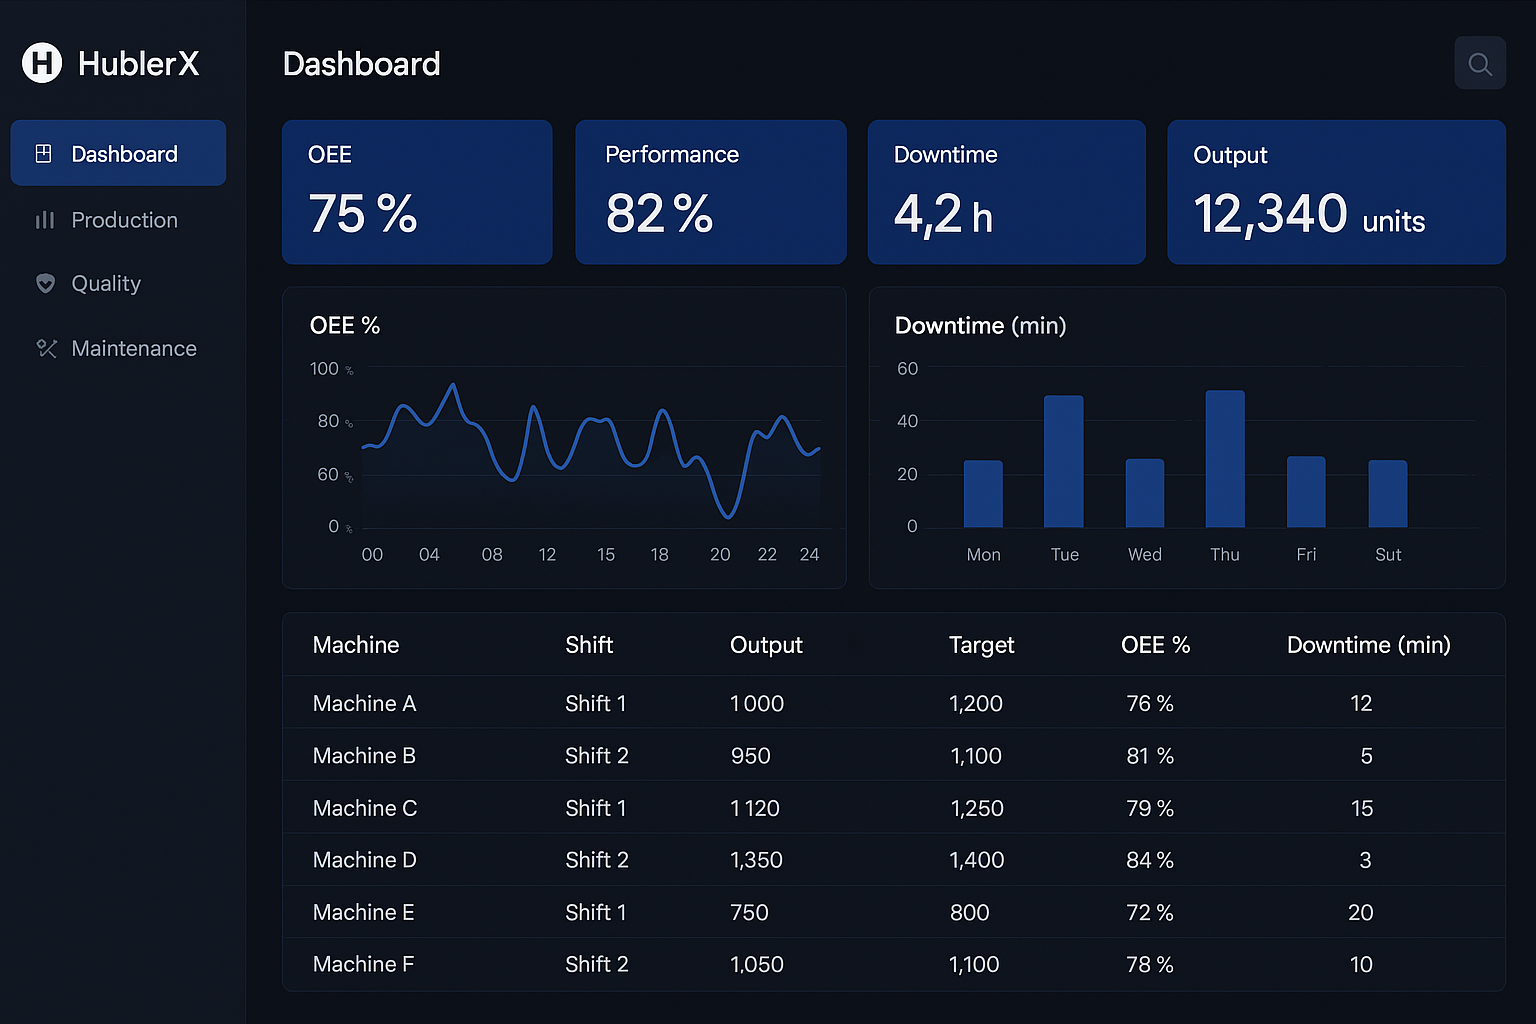This screenshot has height=1024, width=1536.
Task: Click the OEE % chart title
Action: (345, 325)
